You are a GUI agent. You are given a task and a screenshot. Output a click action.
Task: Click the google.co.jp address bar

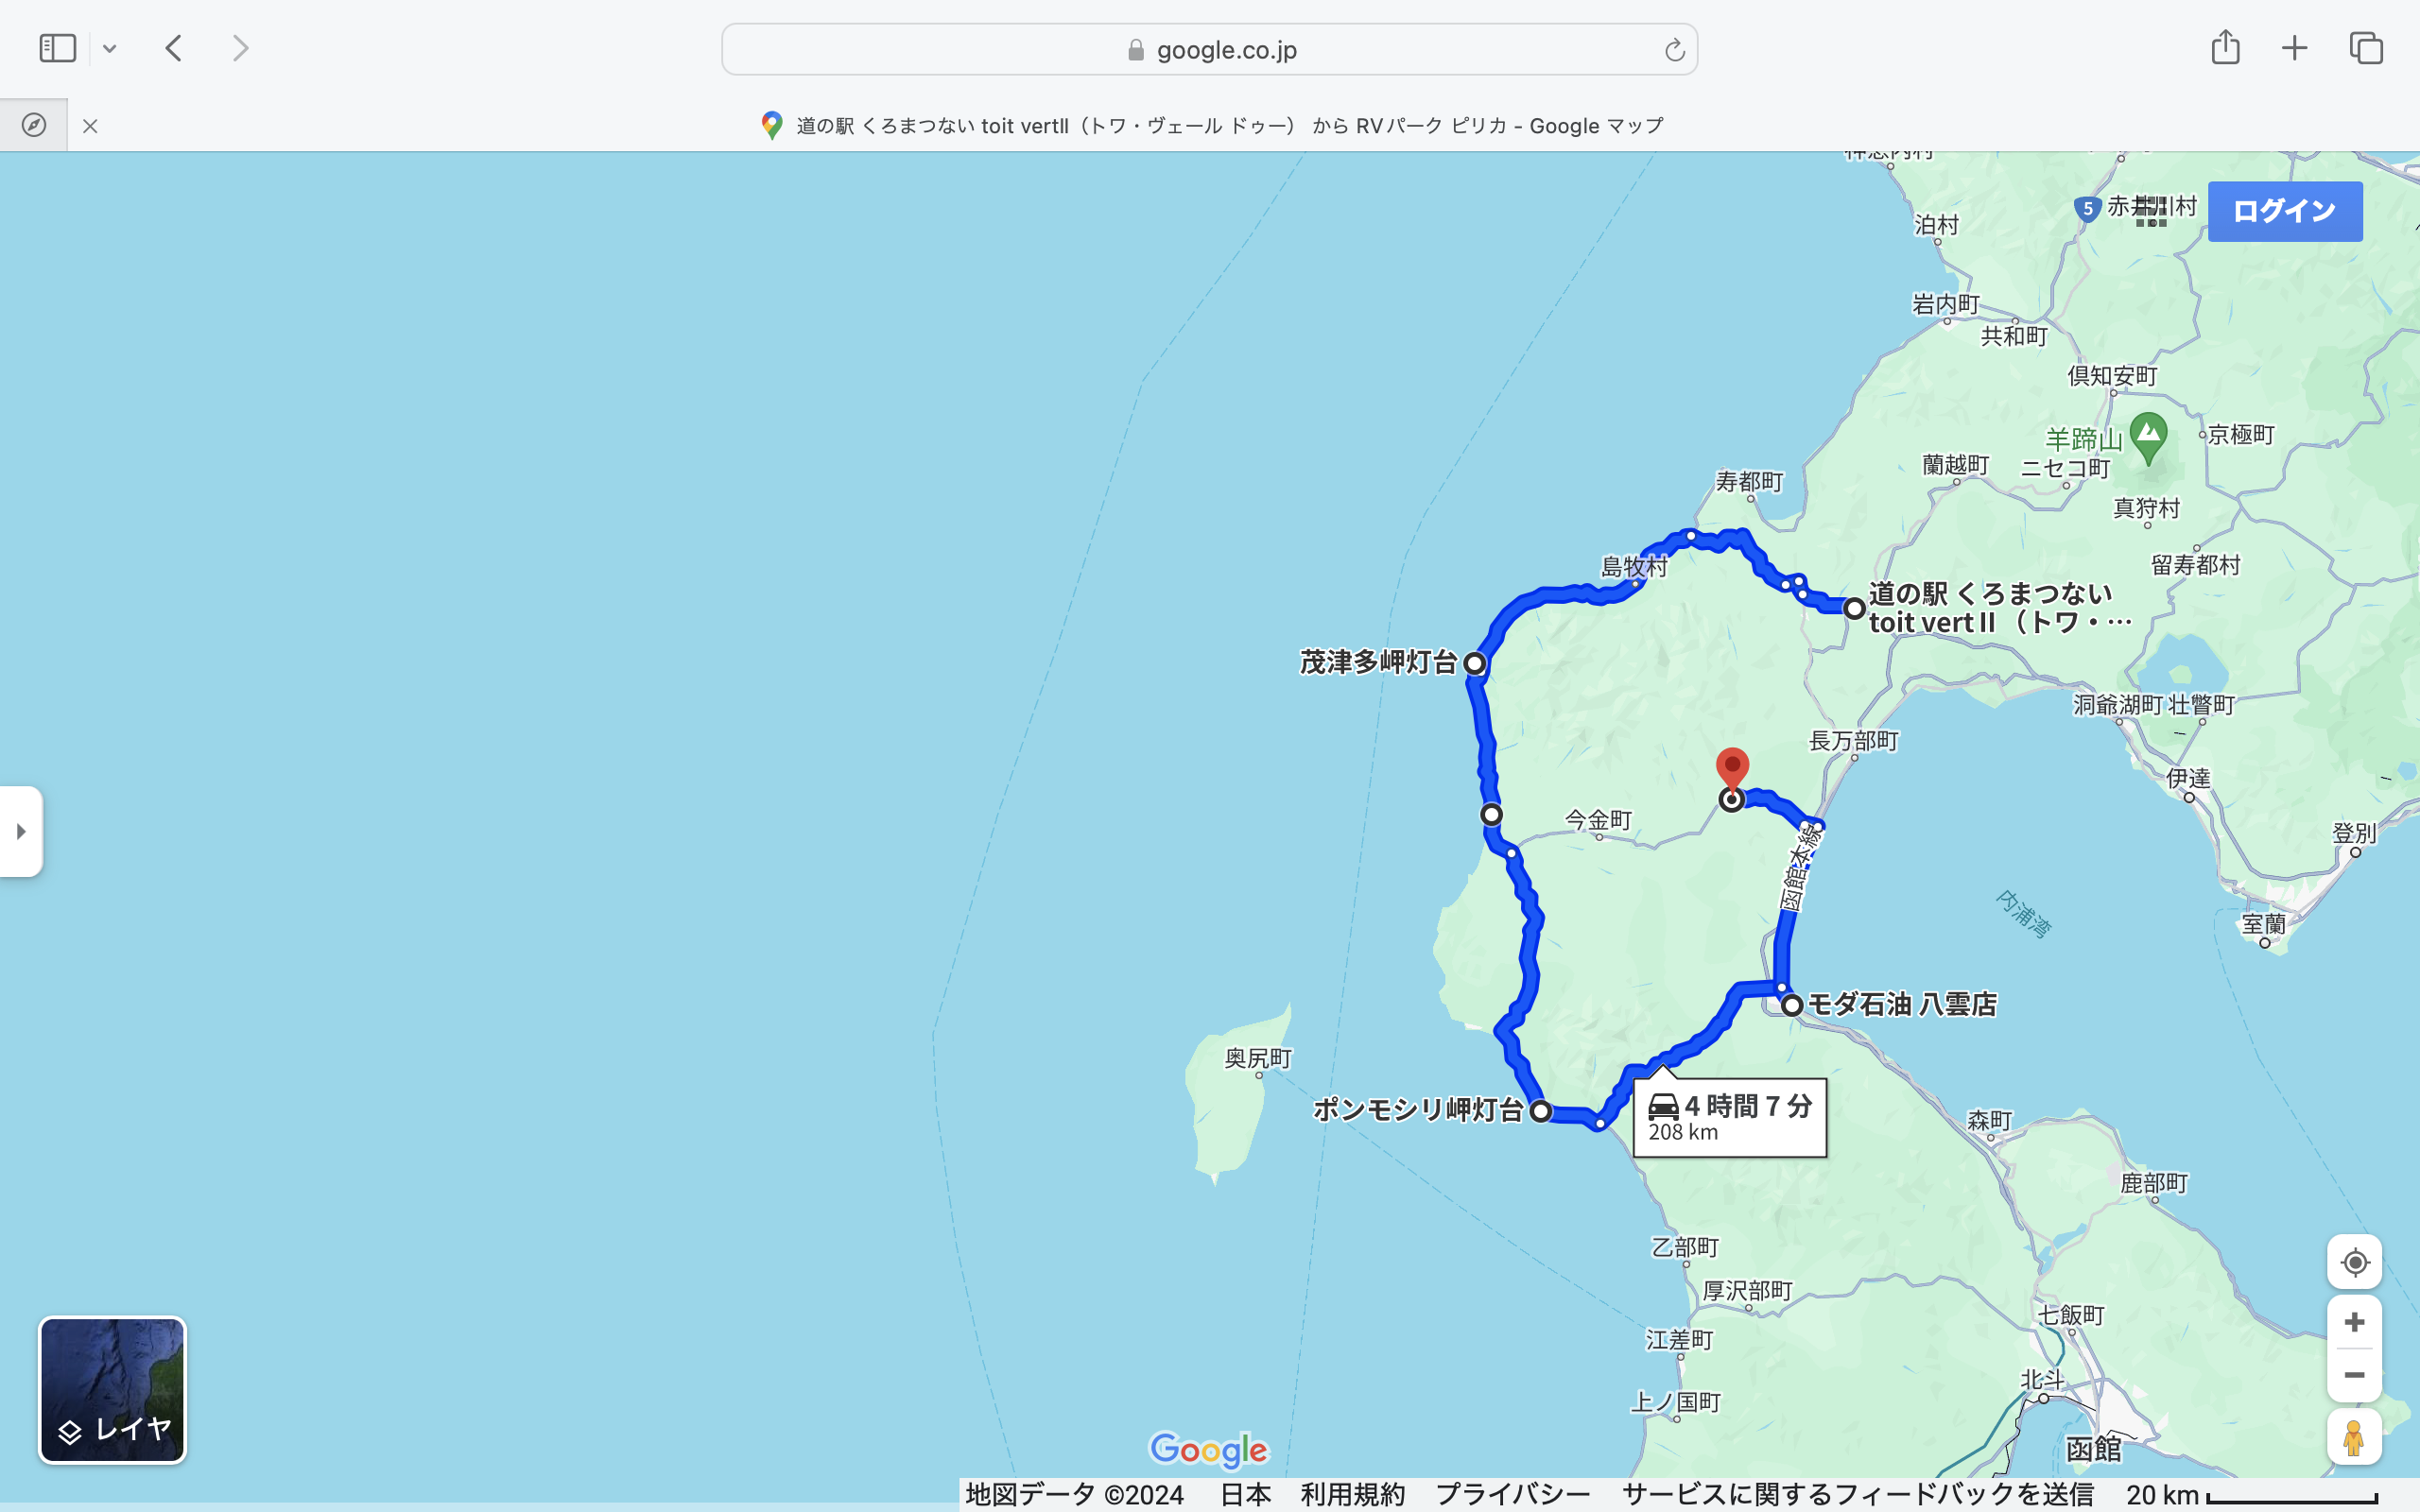1209,50
